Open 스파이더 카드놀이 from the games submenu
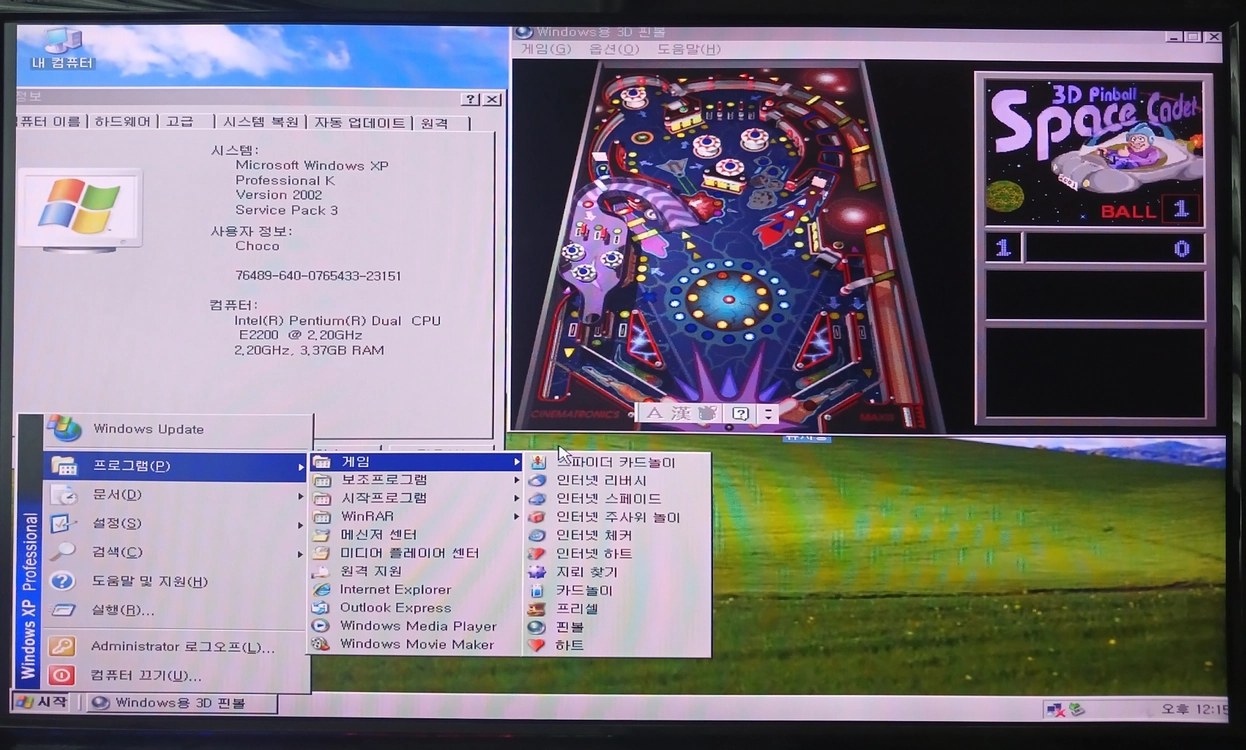This screenshot has width=1246, height=750. (618, 462)
